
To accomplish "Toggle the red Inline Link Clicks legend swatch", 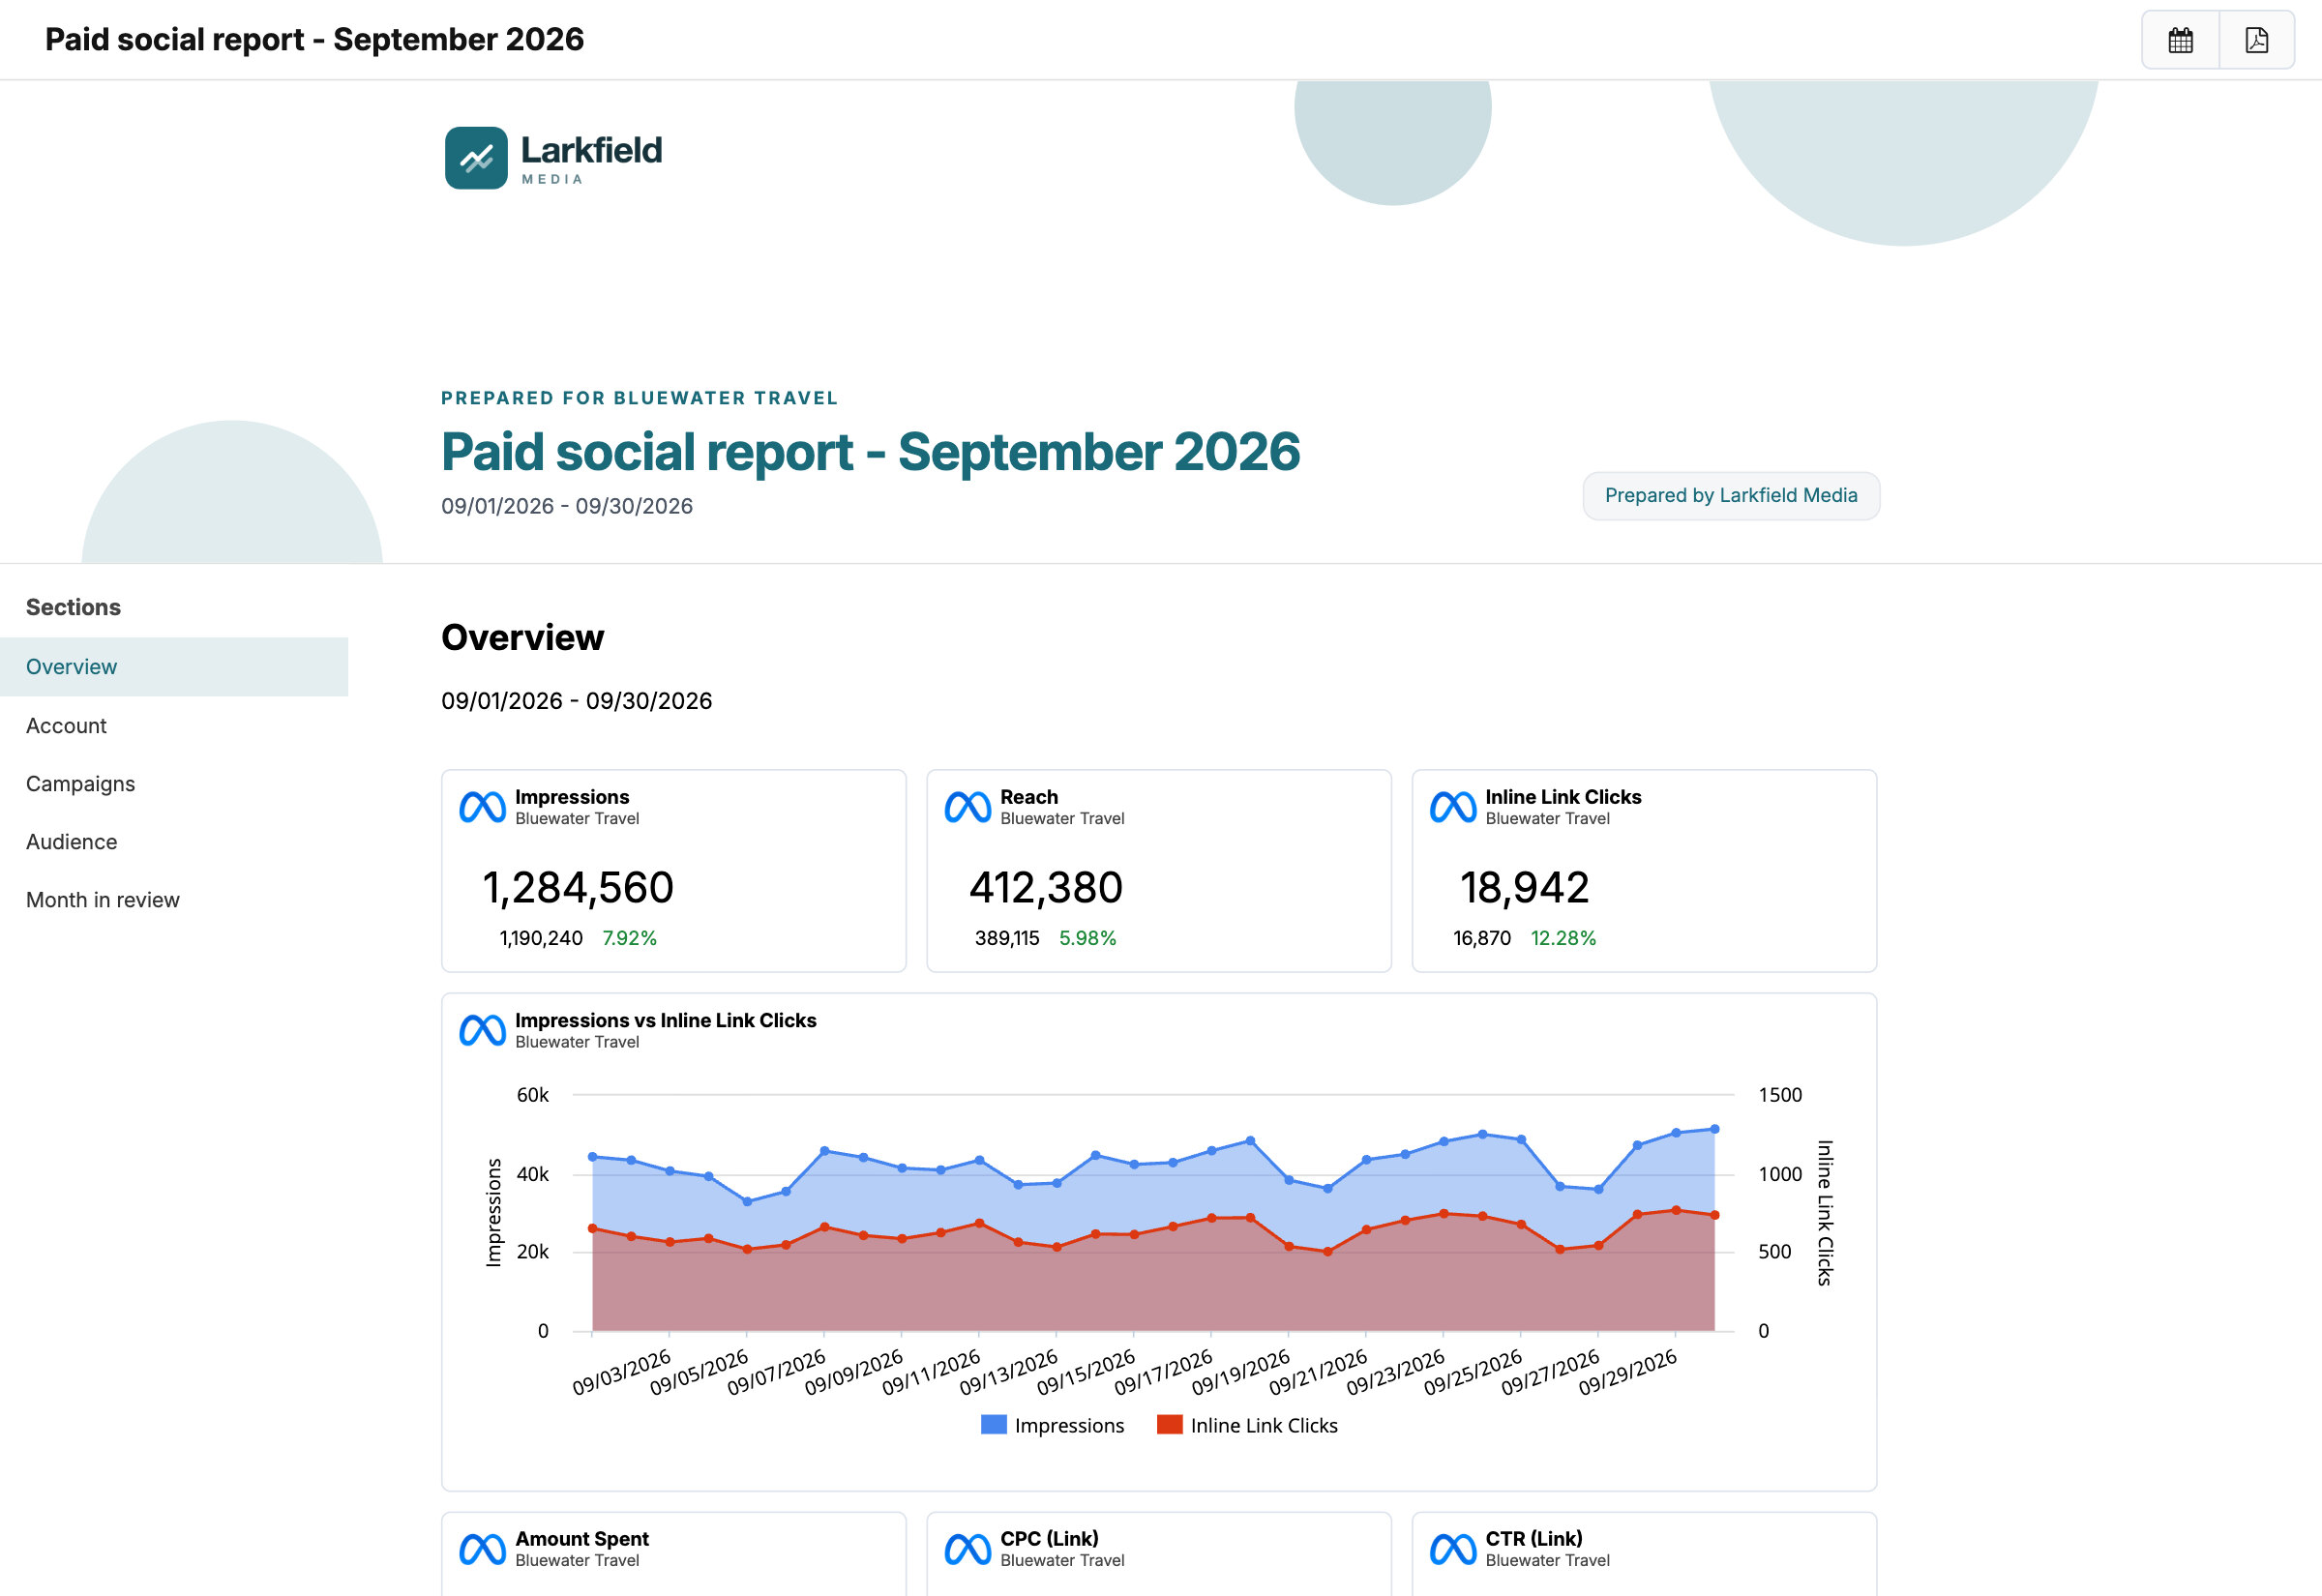I will click(x=1169, y=1425).
